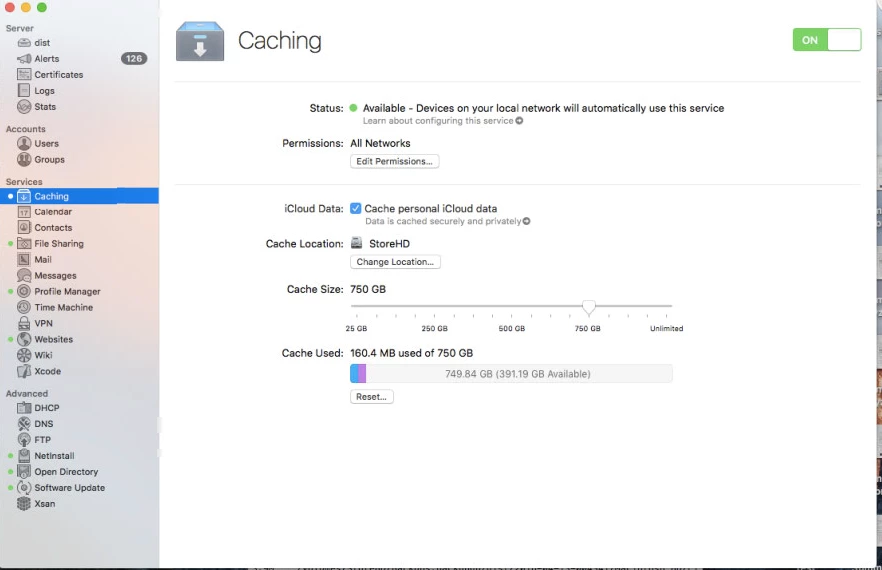Open the FTP icon
Image resolution: width=882 pixels, height=570 pixels.
(x=24, y=439)
